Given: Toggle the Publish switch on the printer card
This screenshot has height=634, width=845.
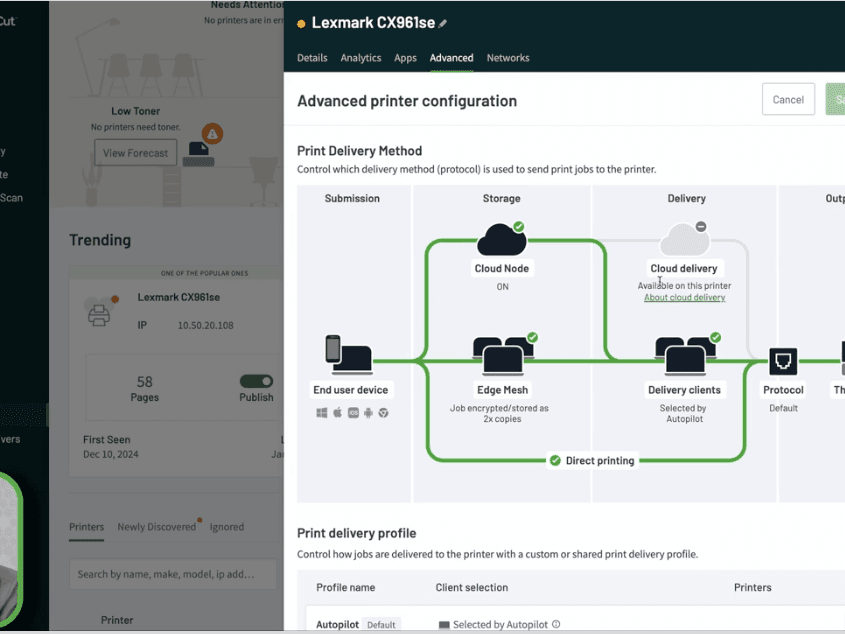Looking at the screenshot, I should coord(257,381).
